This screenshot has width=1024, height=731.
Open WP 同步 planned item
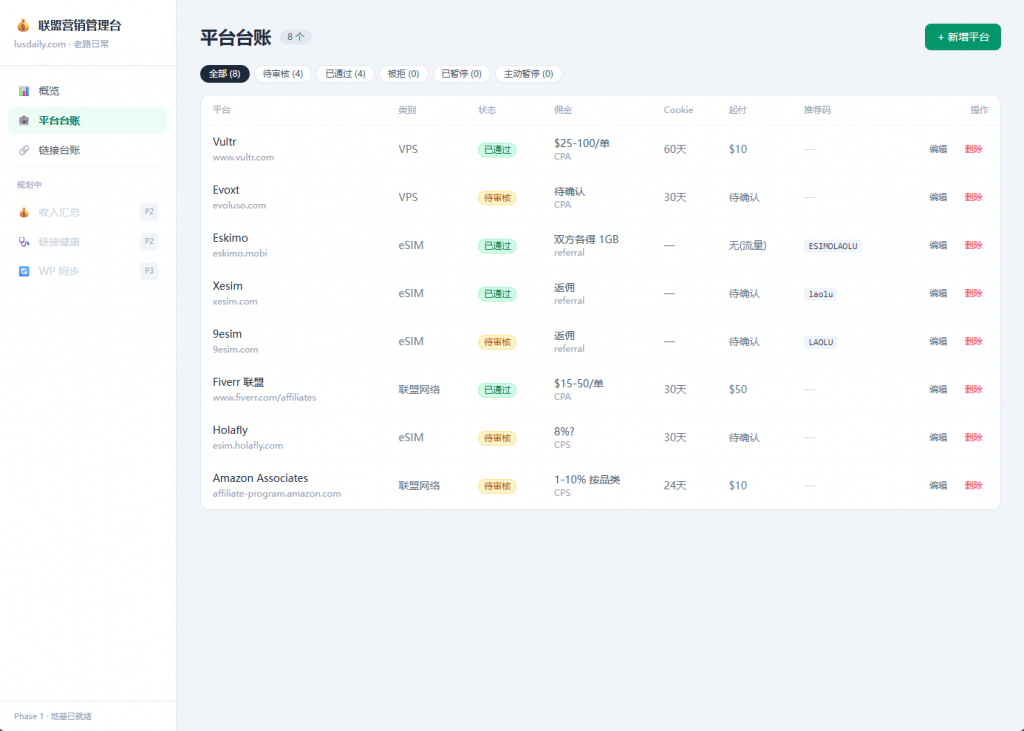88,271
